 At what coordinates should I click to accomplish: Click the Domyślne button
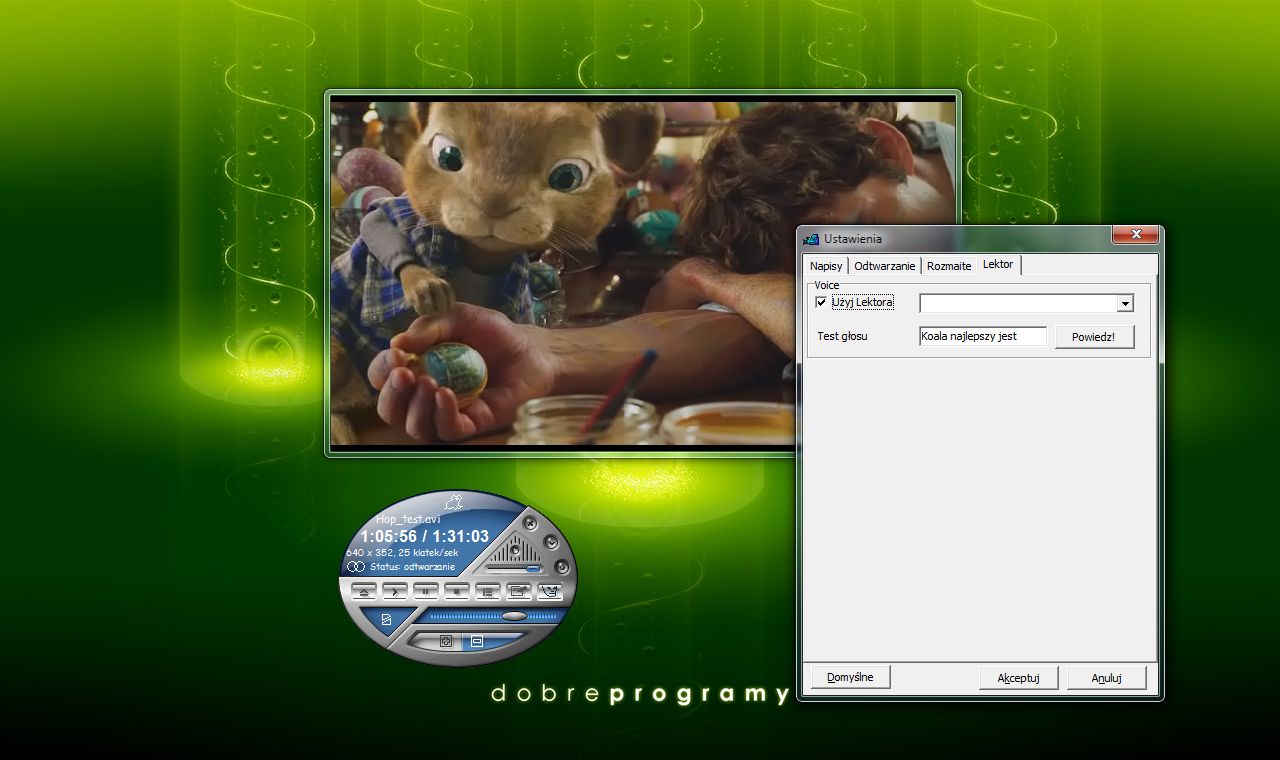[850, 677]
